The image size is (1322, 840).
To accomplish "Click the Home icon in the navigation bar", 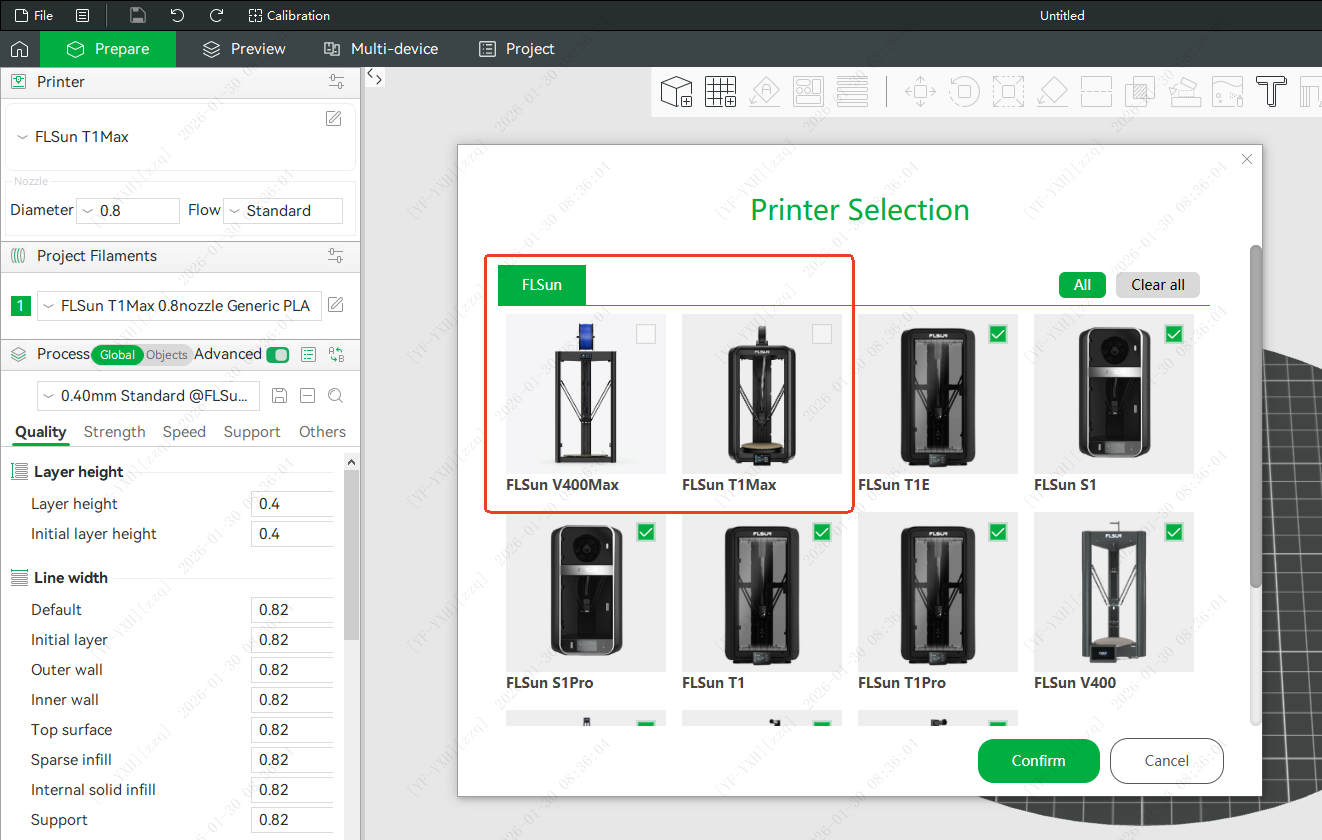I will tap(19, 49).
